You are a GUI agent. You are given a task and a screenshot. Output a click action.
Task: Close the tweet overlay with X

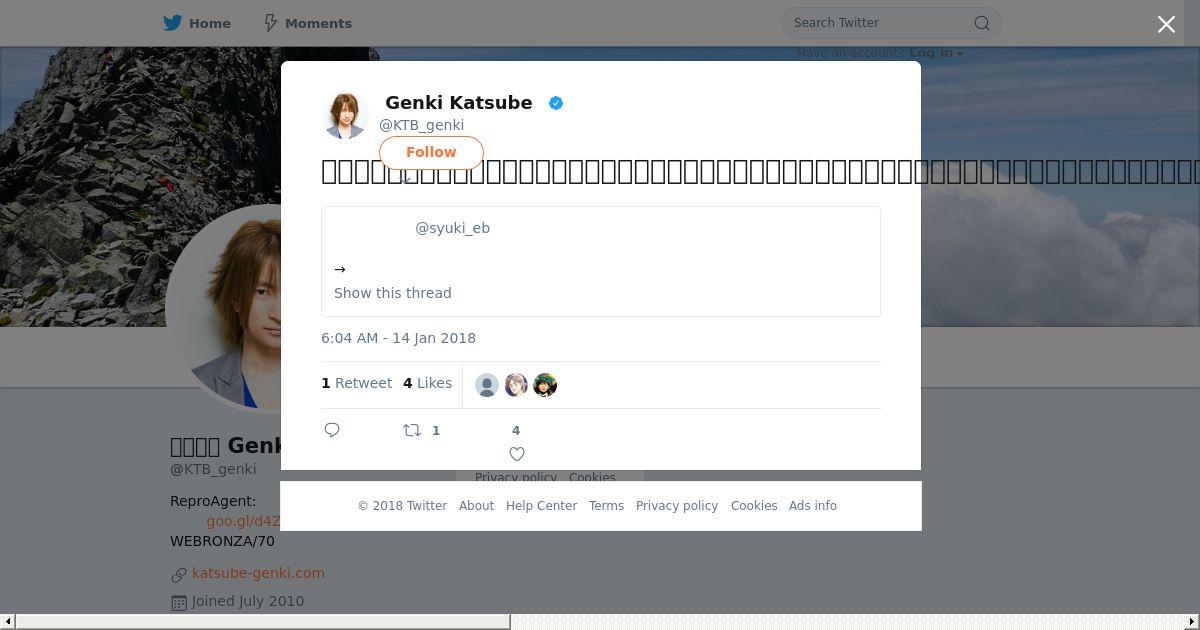tap(1166, 24)
